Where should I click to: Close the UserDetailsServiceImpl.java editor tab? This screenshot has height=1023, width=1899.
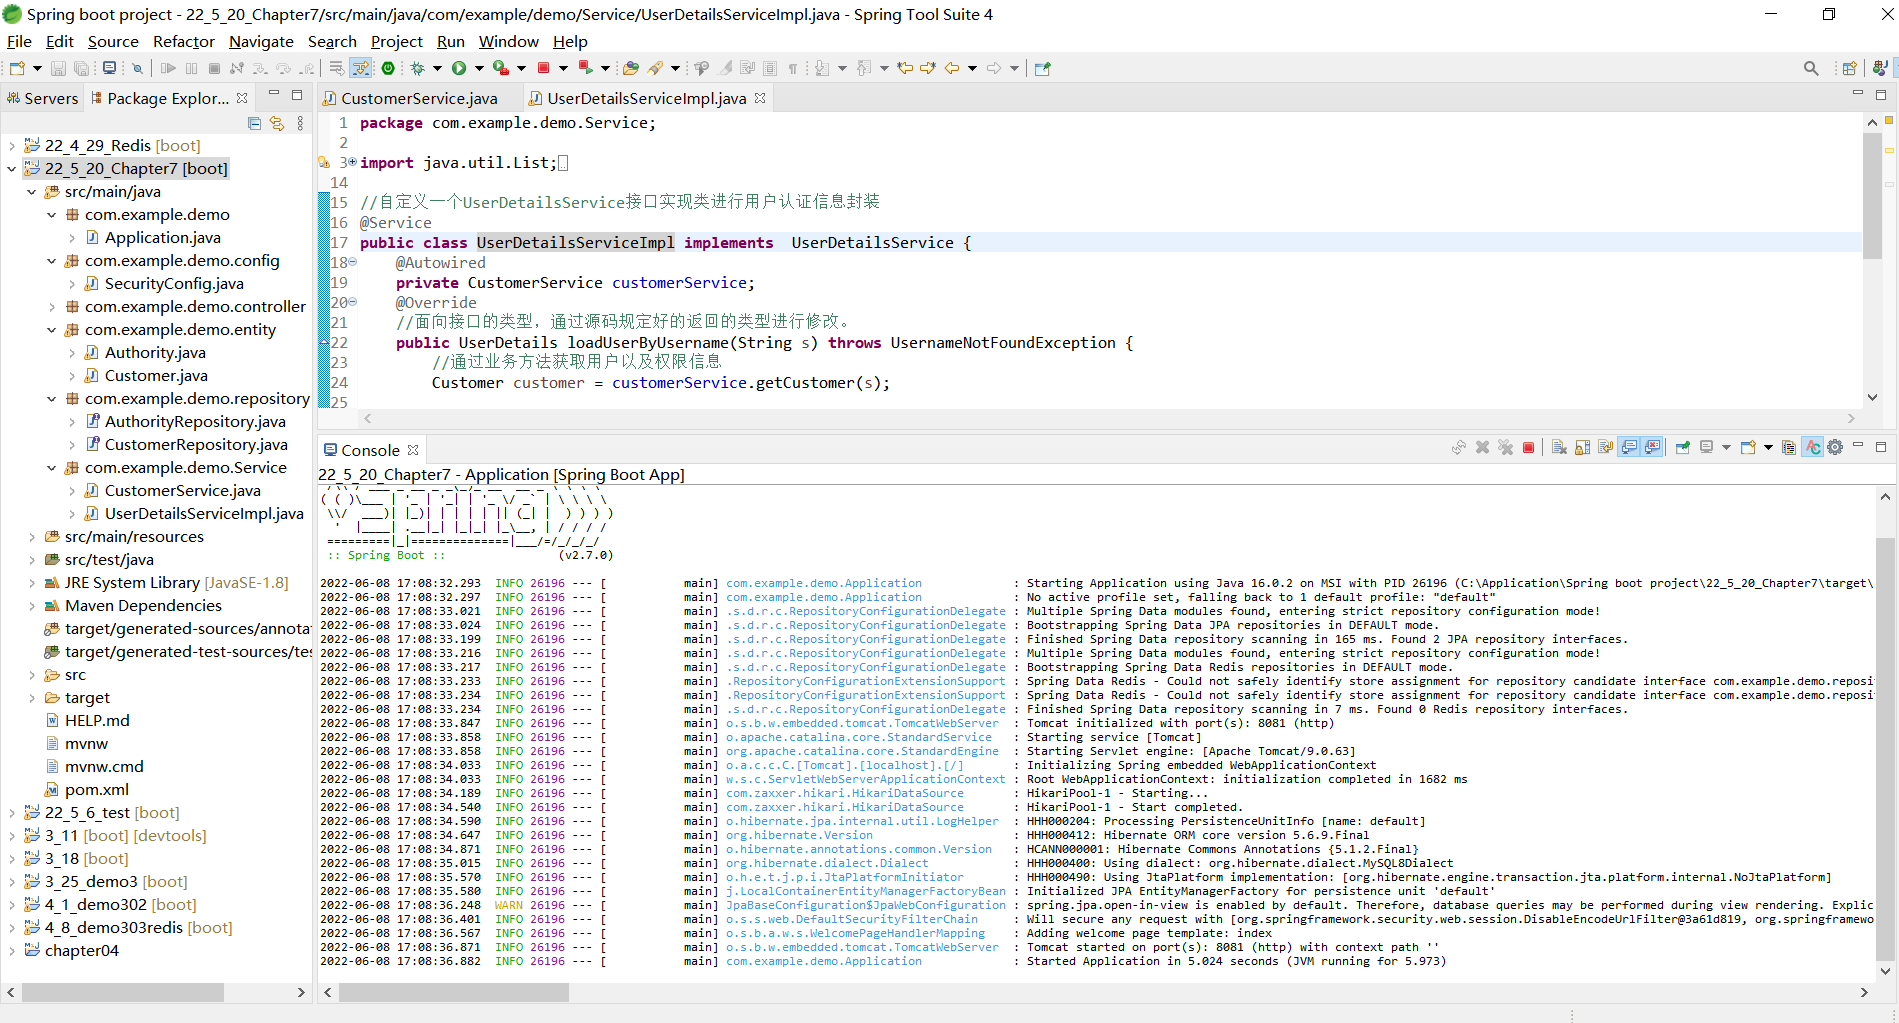point(760,98)
